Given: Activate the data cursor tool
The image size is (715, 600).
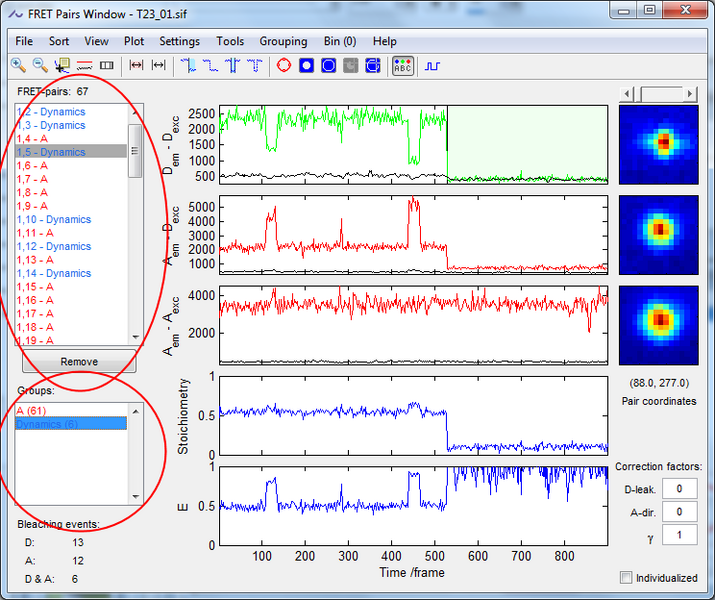Looking at the screenshot, I should click(x=63, y=65).
